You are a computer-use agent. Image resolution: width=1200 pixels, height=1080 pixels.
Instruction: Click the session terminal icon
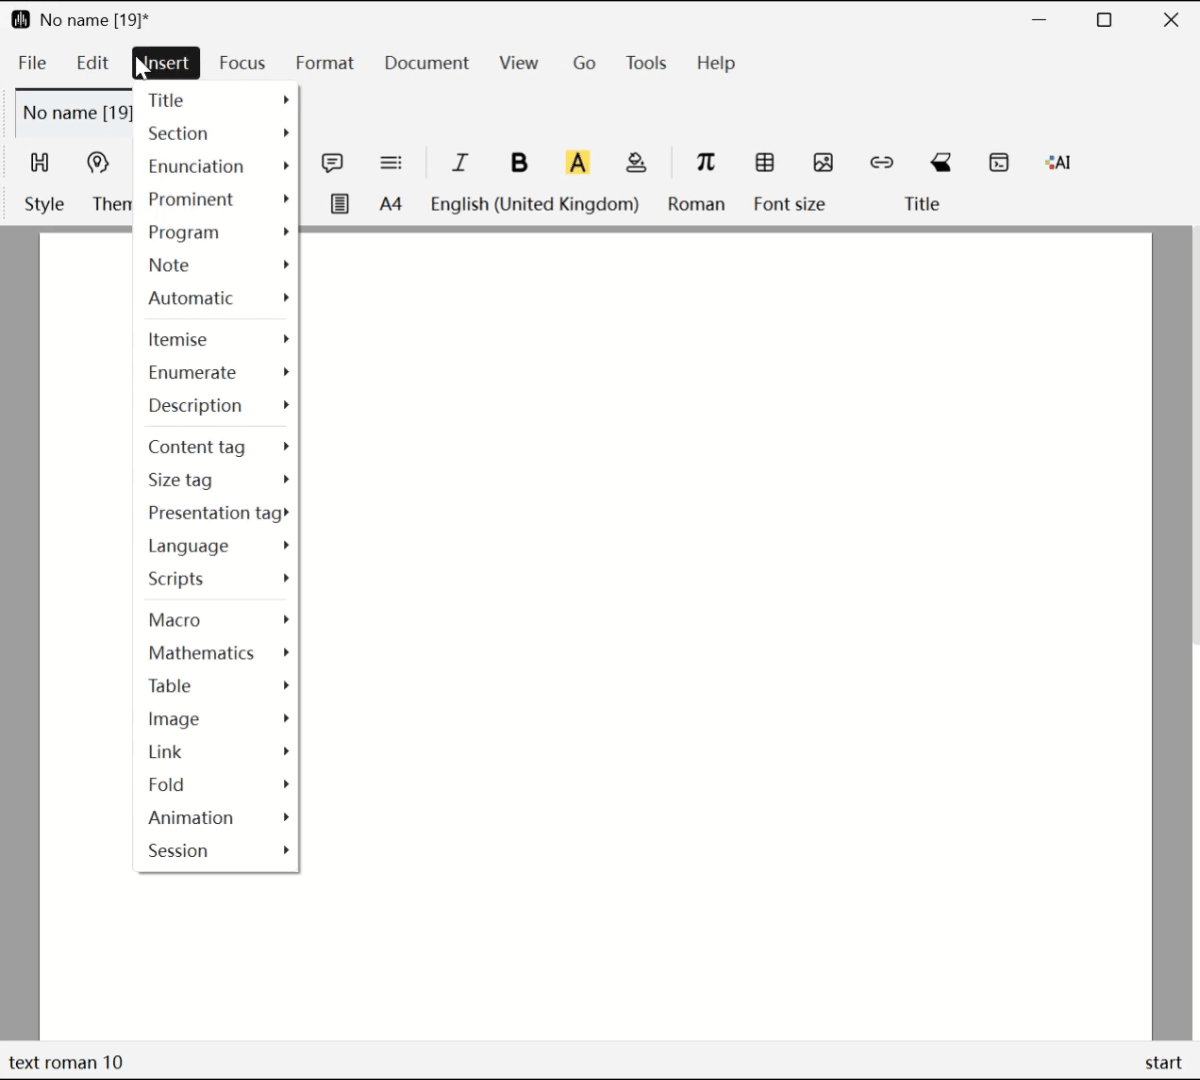(x=999, y=163)
